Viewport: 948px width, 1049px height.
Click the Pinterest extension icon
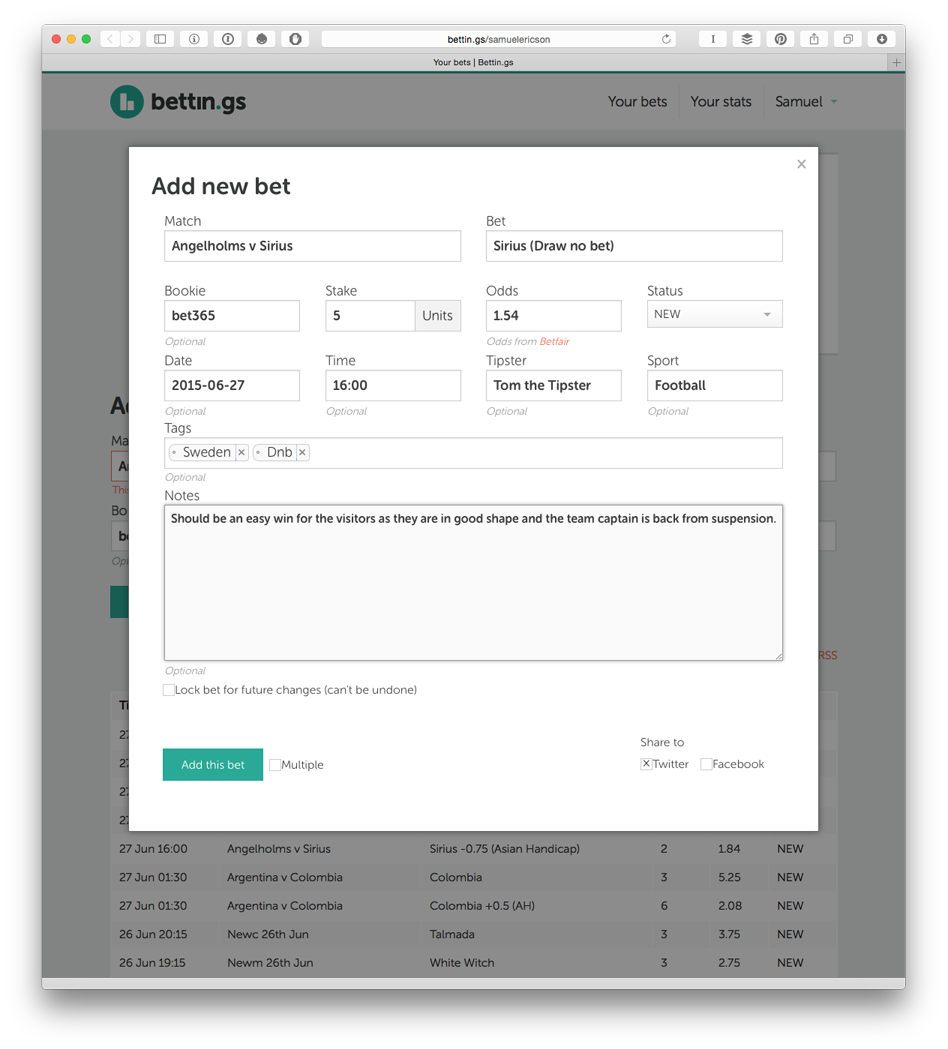click(780, 39)
